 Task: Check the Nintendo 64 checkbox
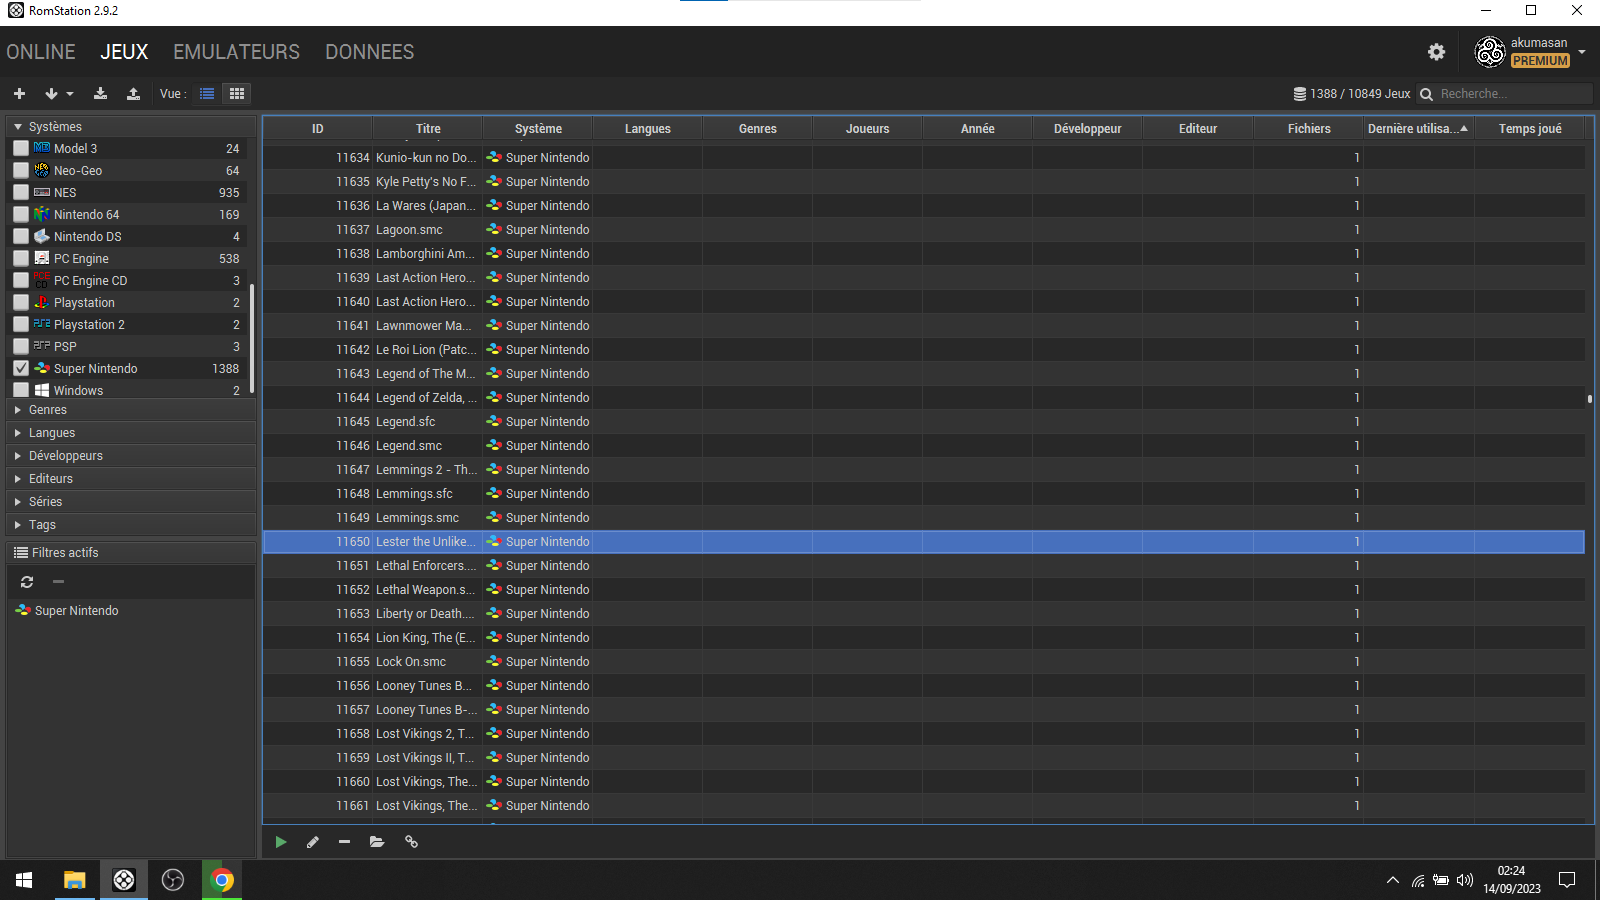click(x=21, y=214)
